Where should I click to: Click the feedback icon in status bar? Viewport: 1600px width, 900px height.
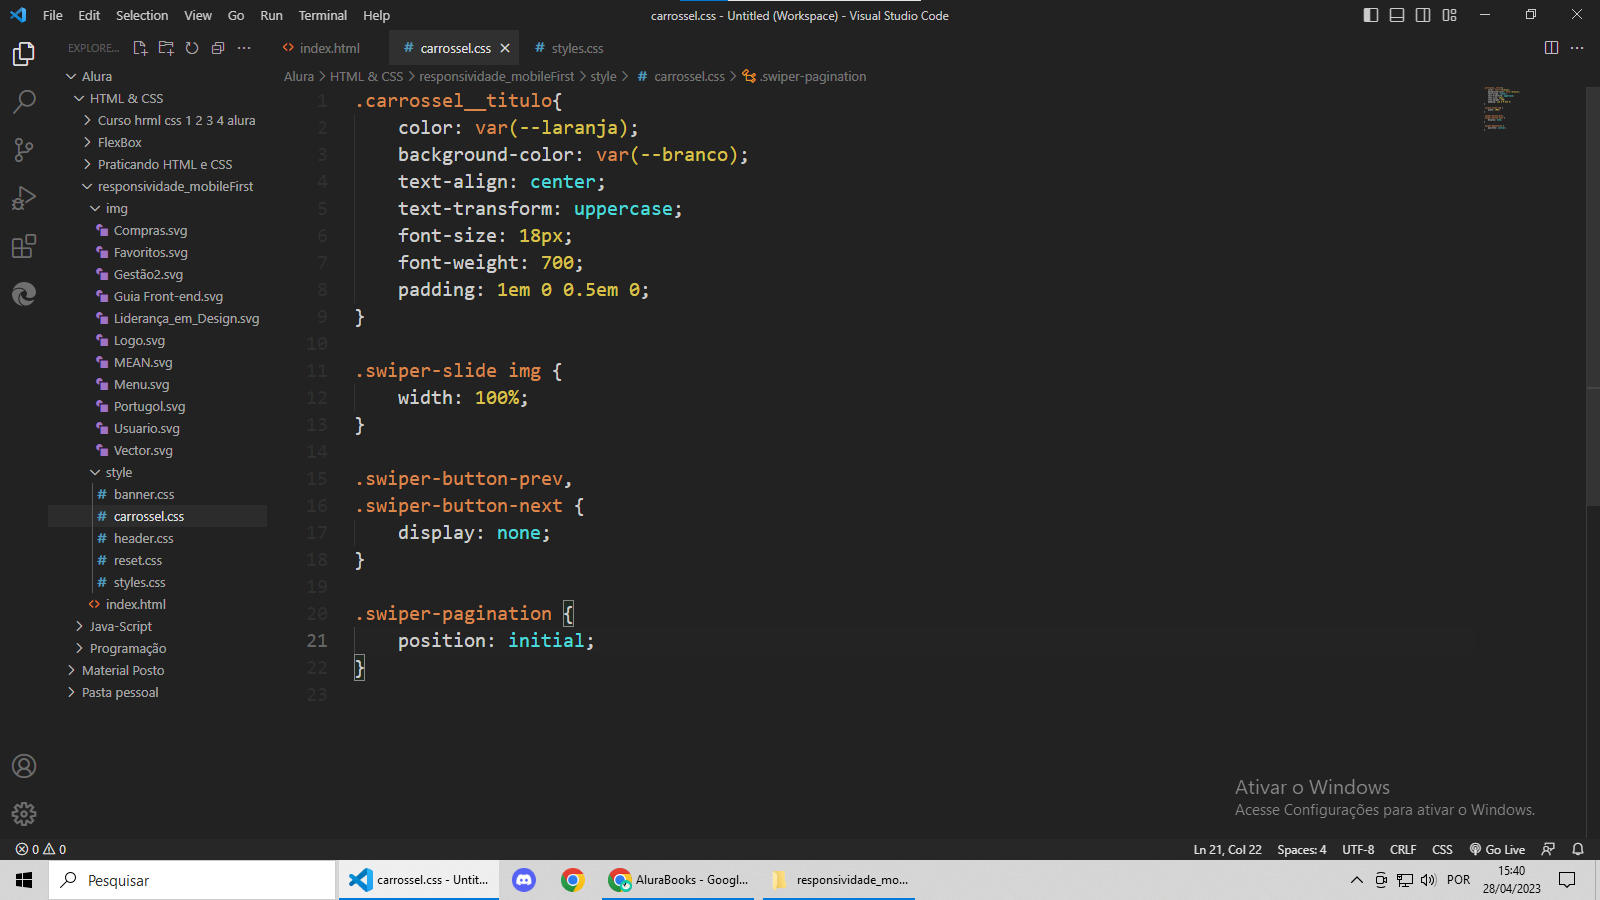coord(1548,849)
